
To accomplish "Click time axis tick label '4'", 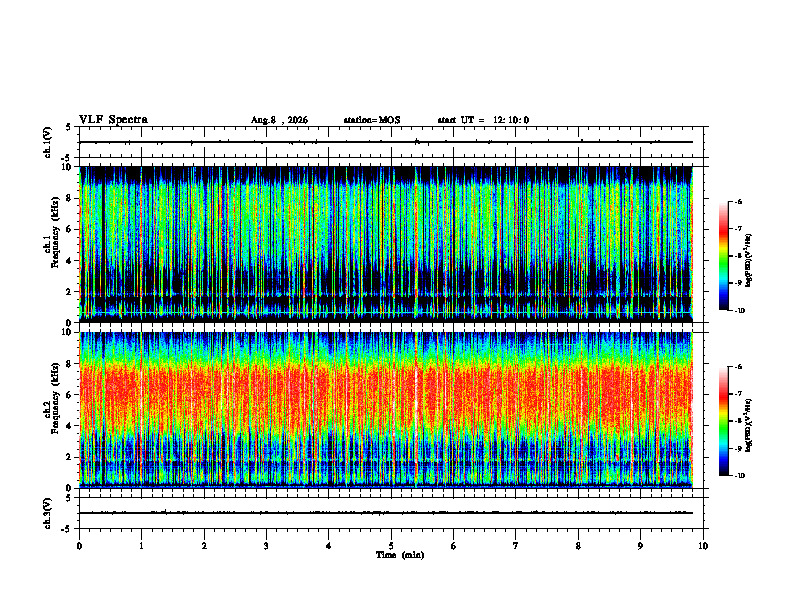I will pos(329,546).
